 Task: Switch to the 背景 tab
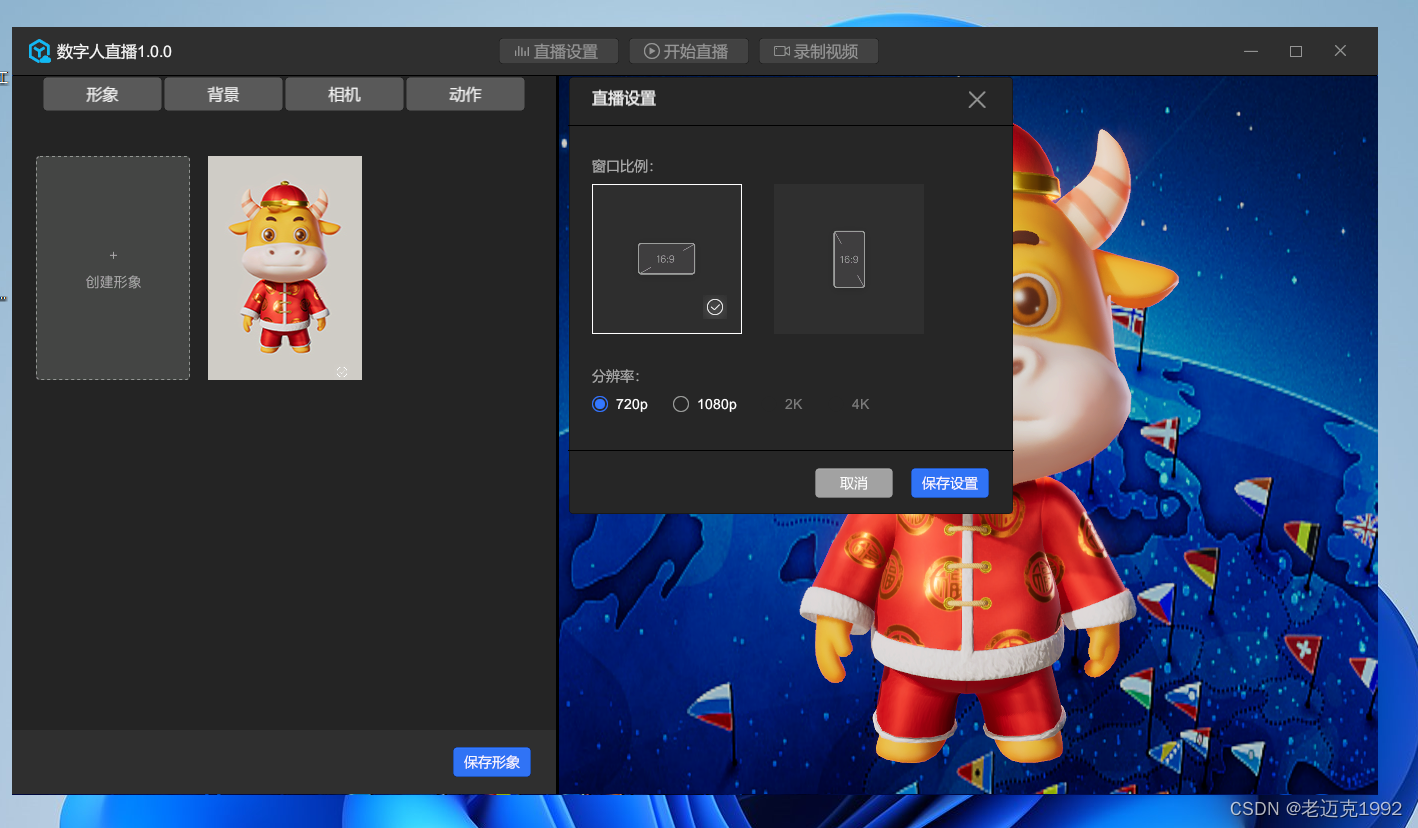pyautogui.click(x=223, y=94)
